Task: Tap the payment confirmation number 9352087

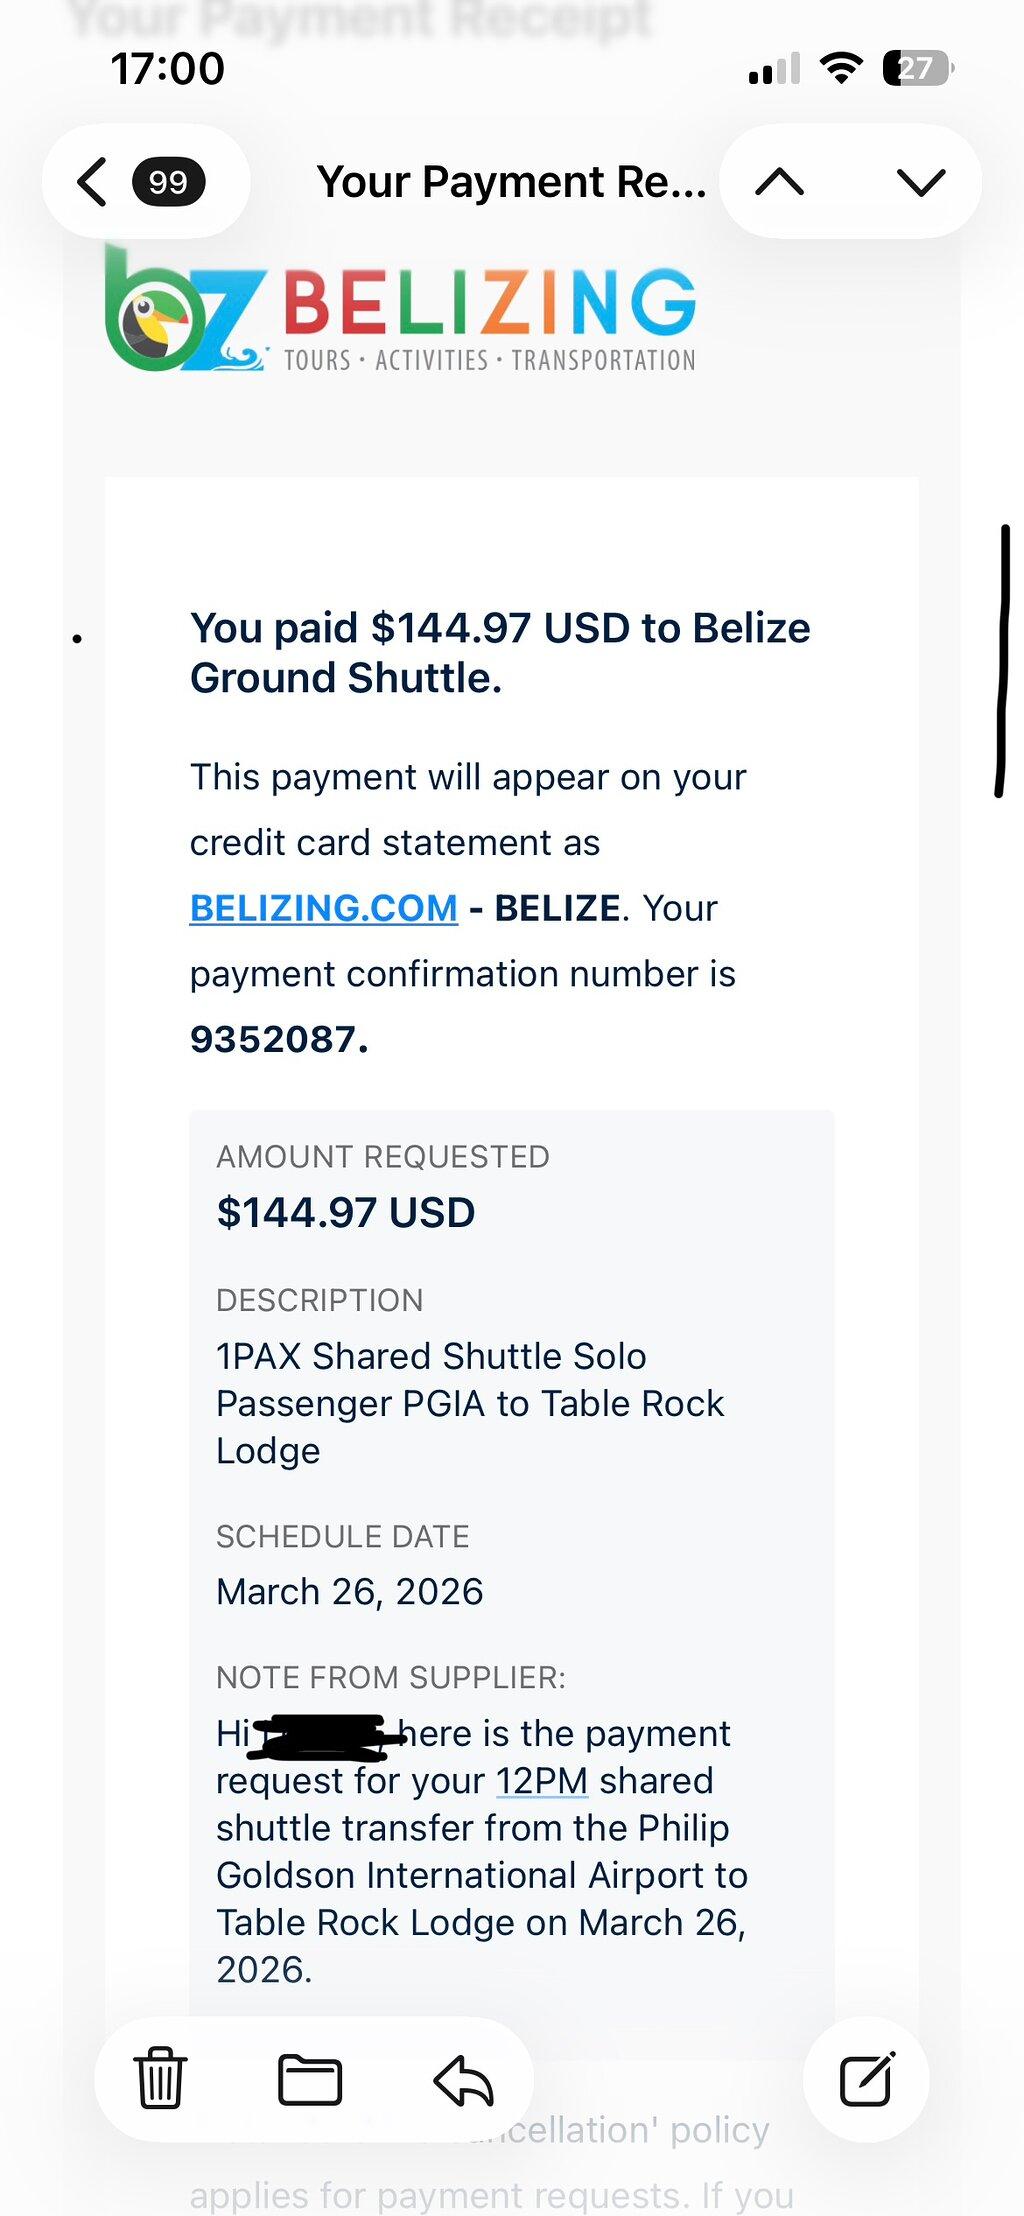Action: click(279, 1039)
